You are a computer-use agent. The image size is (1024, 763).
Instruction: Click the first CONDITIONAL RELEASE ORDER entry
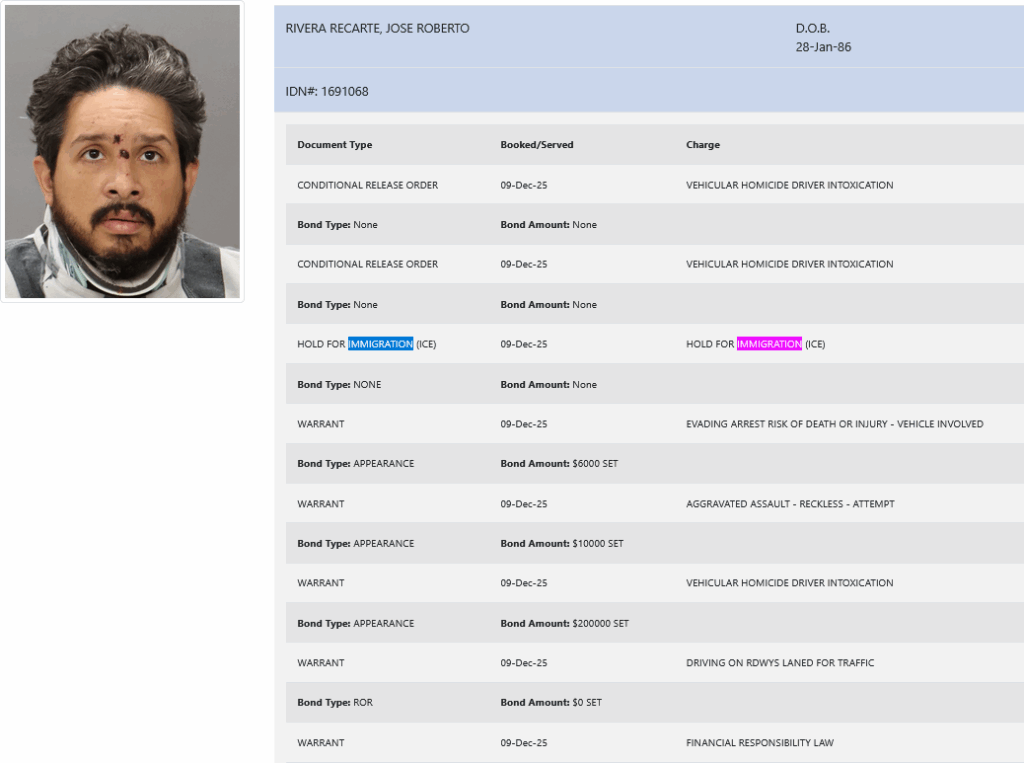pyautogui.click(x=367, y=185)
